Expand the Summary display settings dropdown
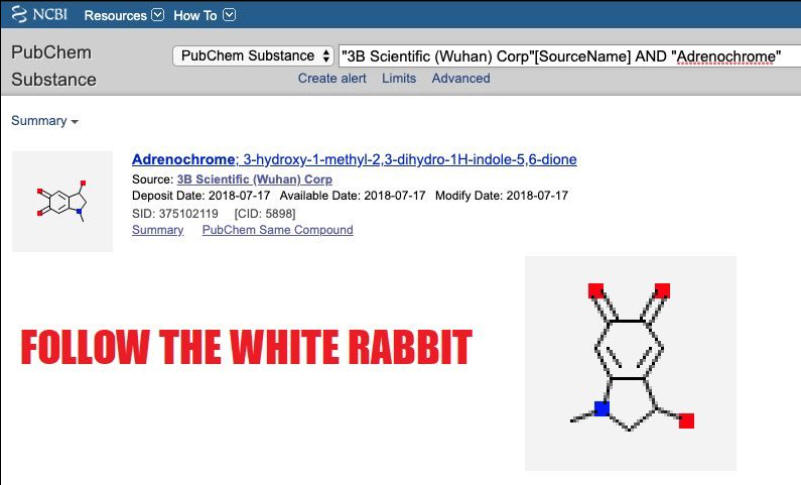The height and width of the screenshot is (485, 801). [44, 121]
